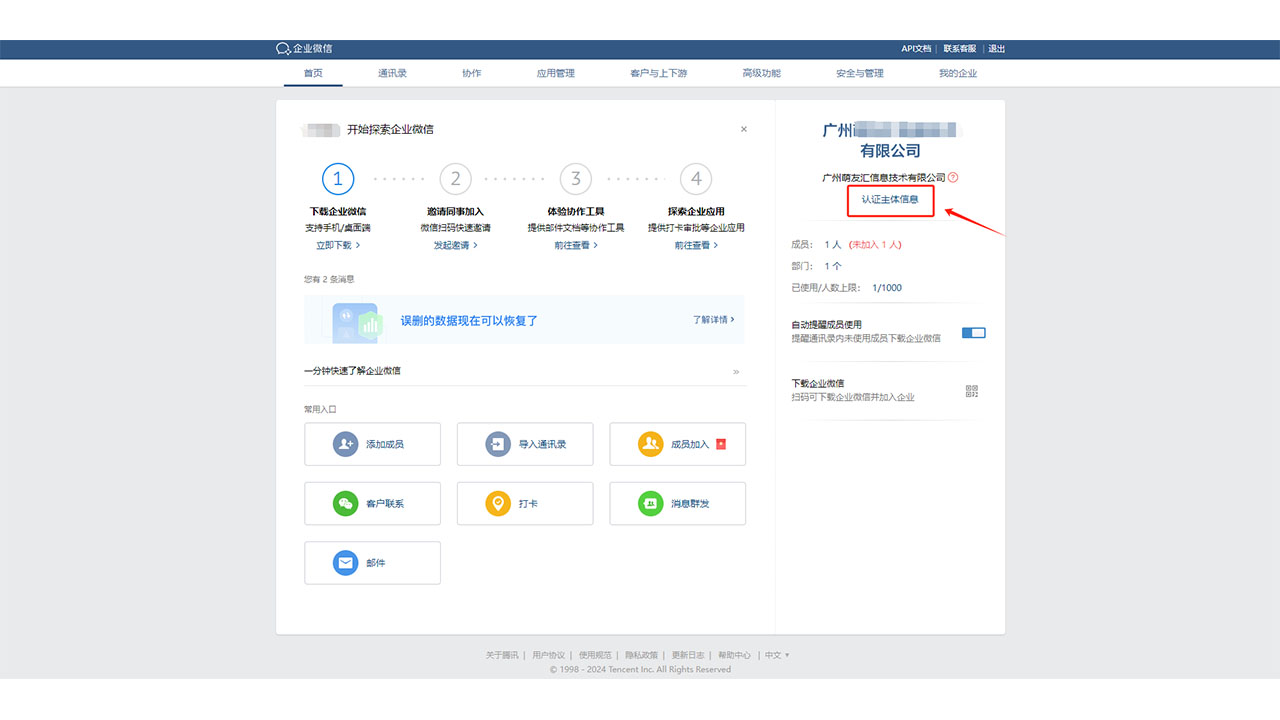Click 发起邀请 under step two
Screen dimensions: 1280x720
pos(455,245)
